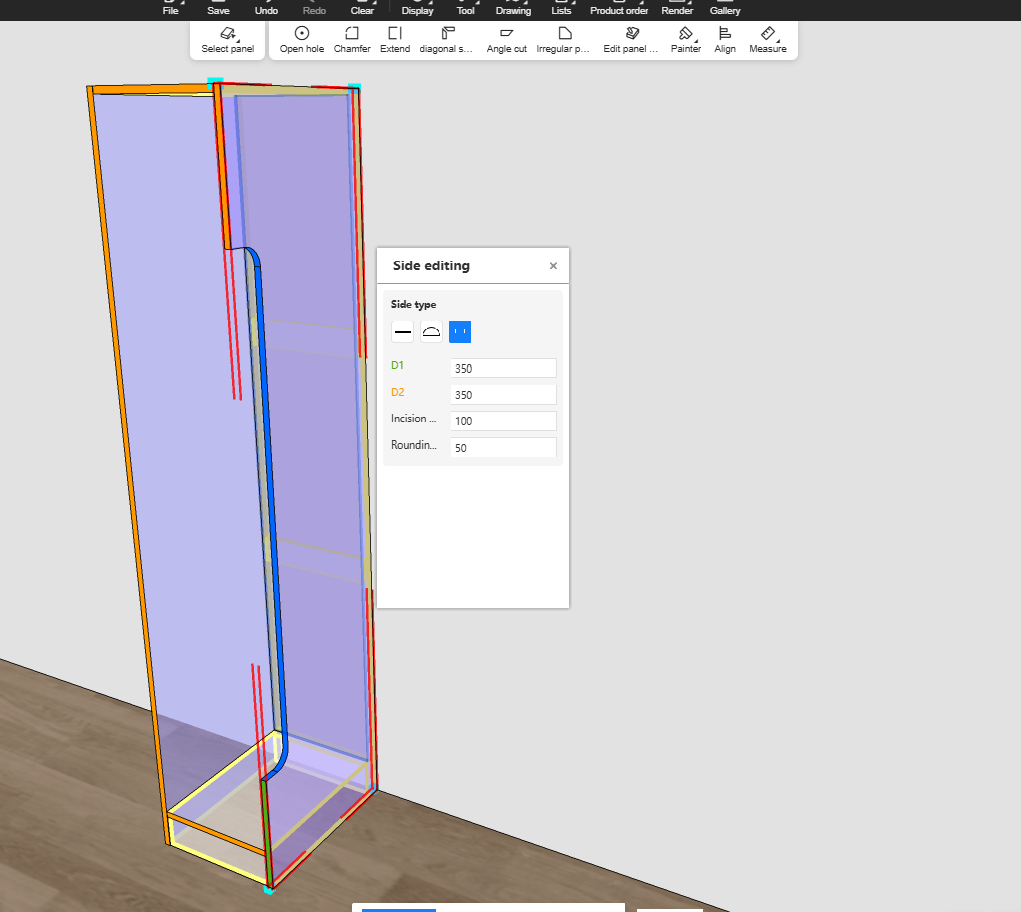Close the Side editing panel
This screenshot has height=912, width=1021.
click(x=553, y=266)
